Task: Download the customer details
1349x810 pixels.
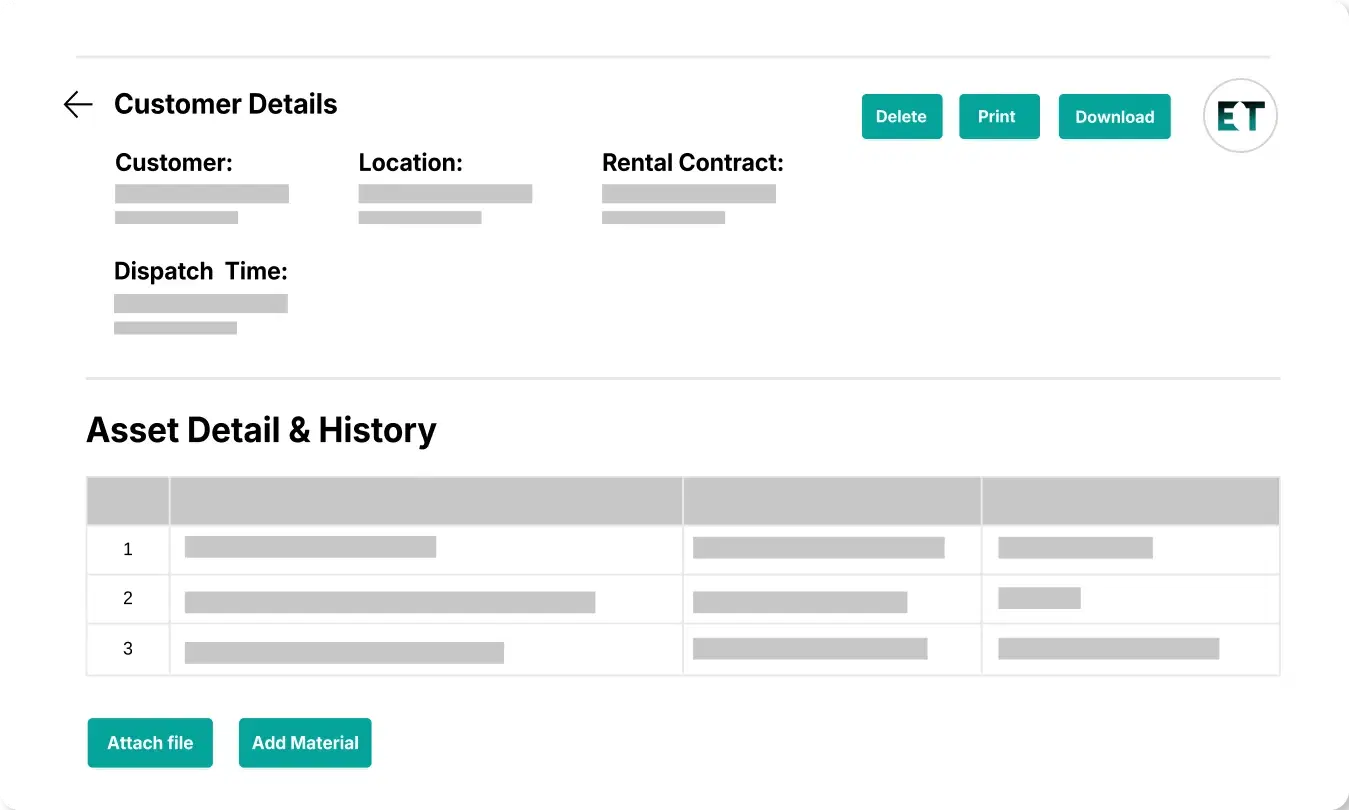Action: 1114,116
